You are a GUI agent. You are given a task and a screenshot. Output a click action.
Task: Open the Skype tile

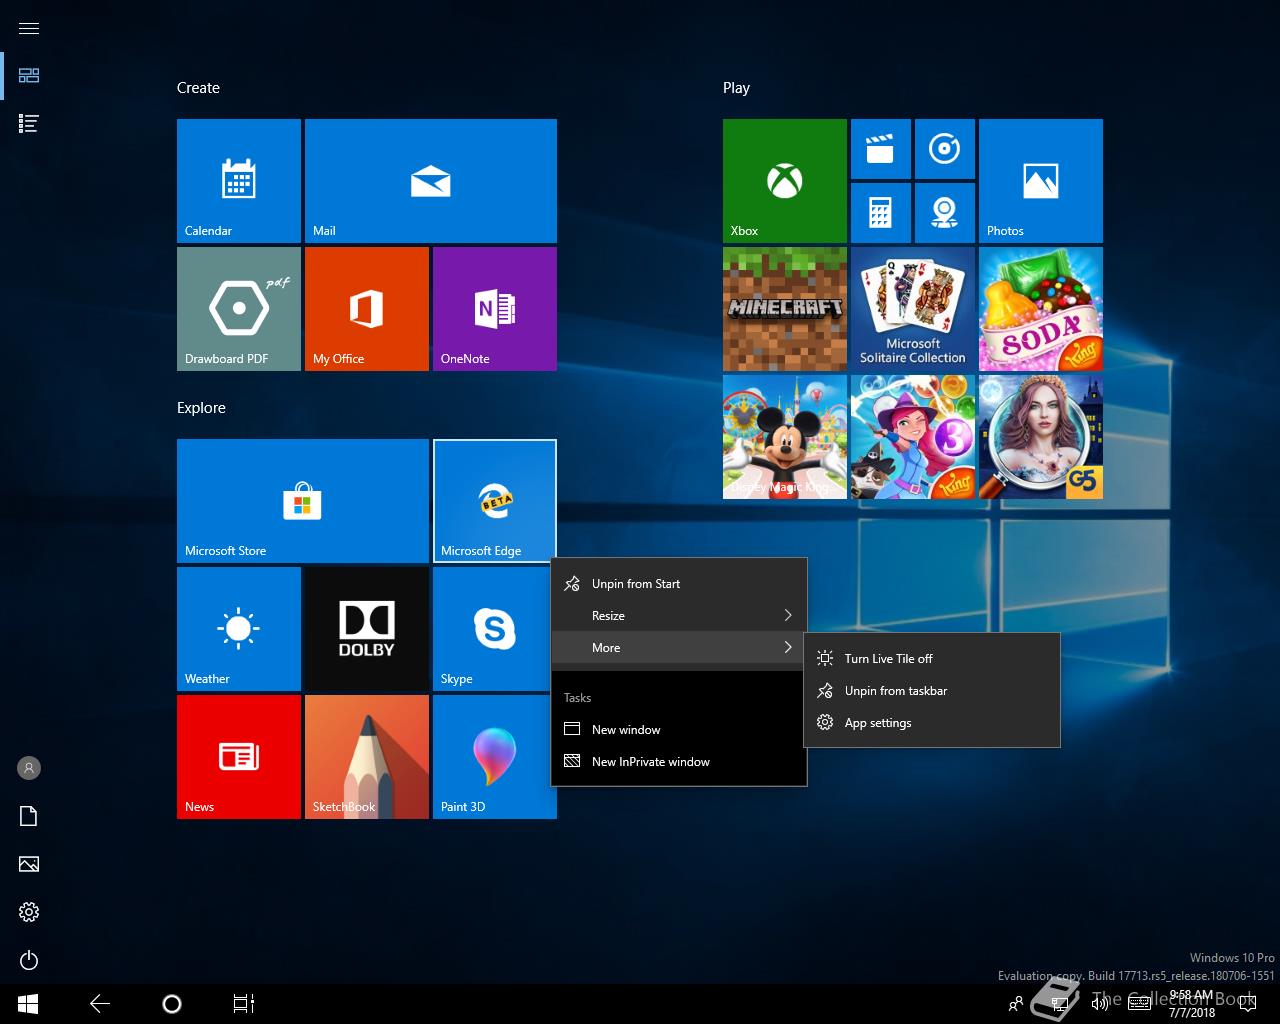pyautogui.click(x=494, y=629)
